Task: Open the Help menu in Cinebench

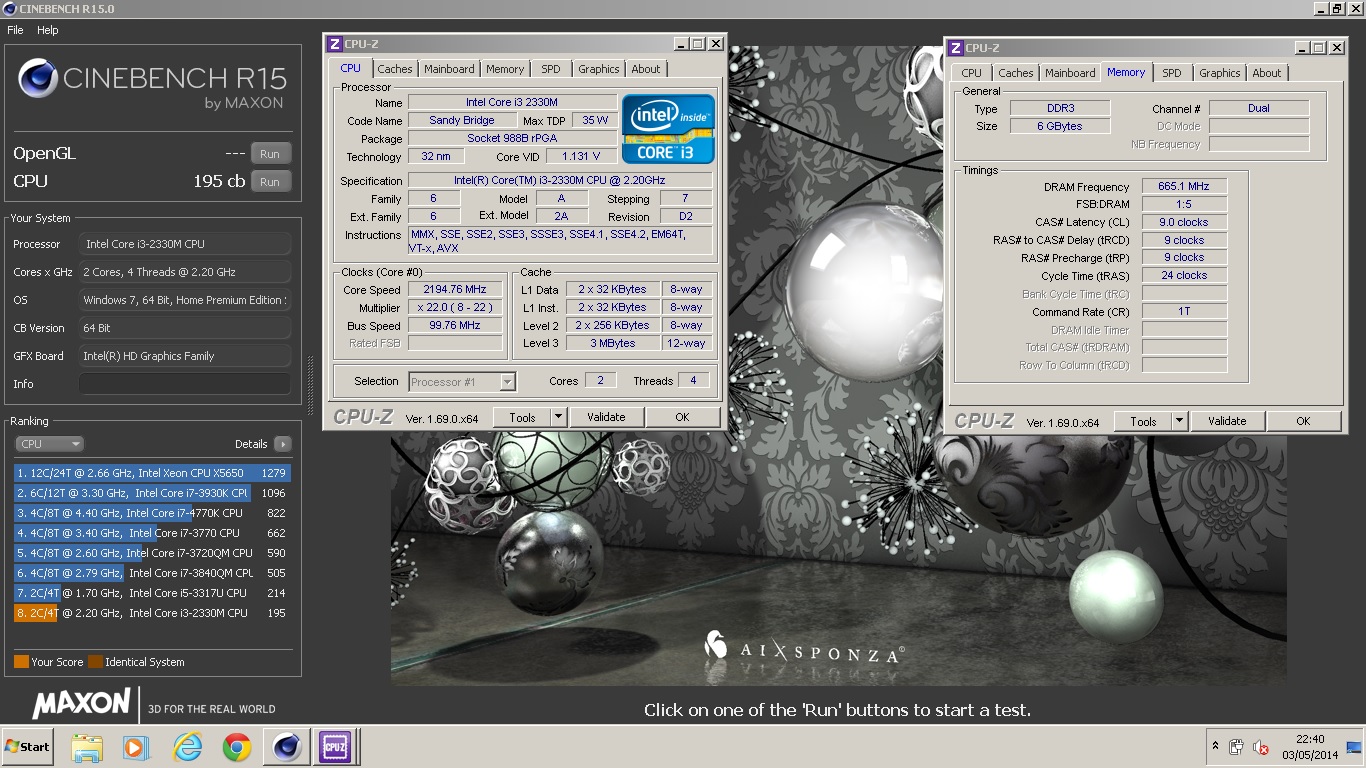Action: (x=48, y=30)
